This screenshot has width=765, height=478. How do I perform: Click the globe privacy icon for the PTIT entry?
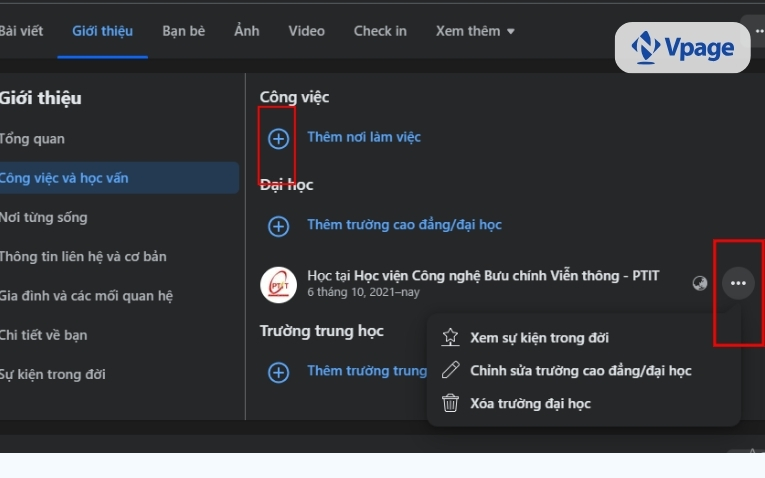point(700,283)
